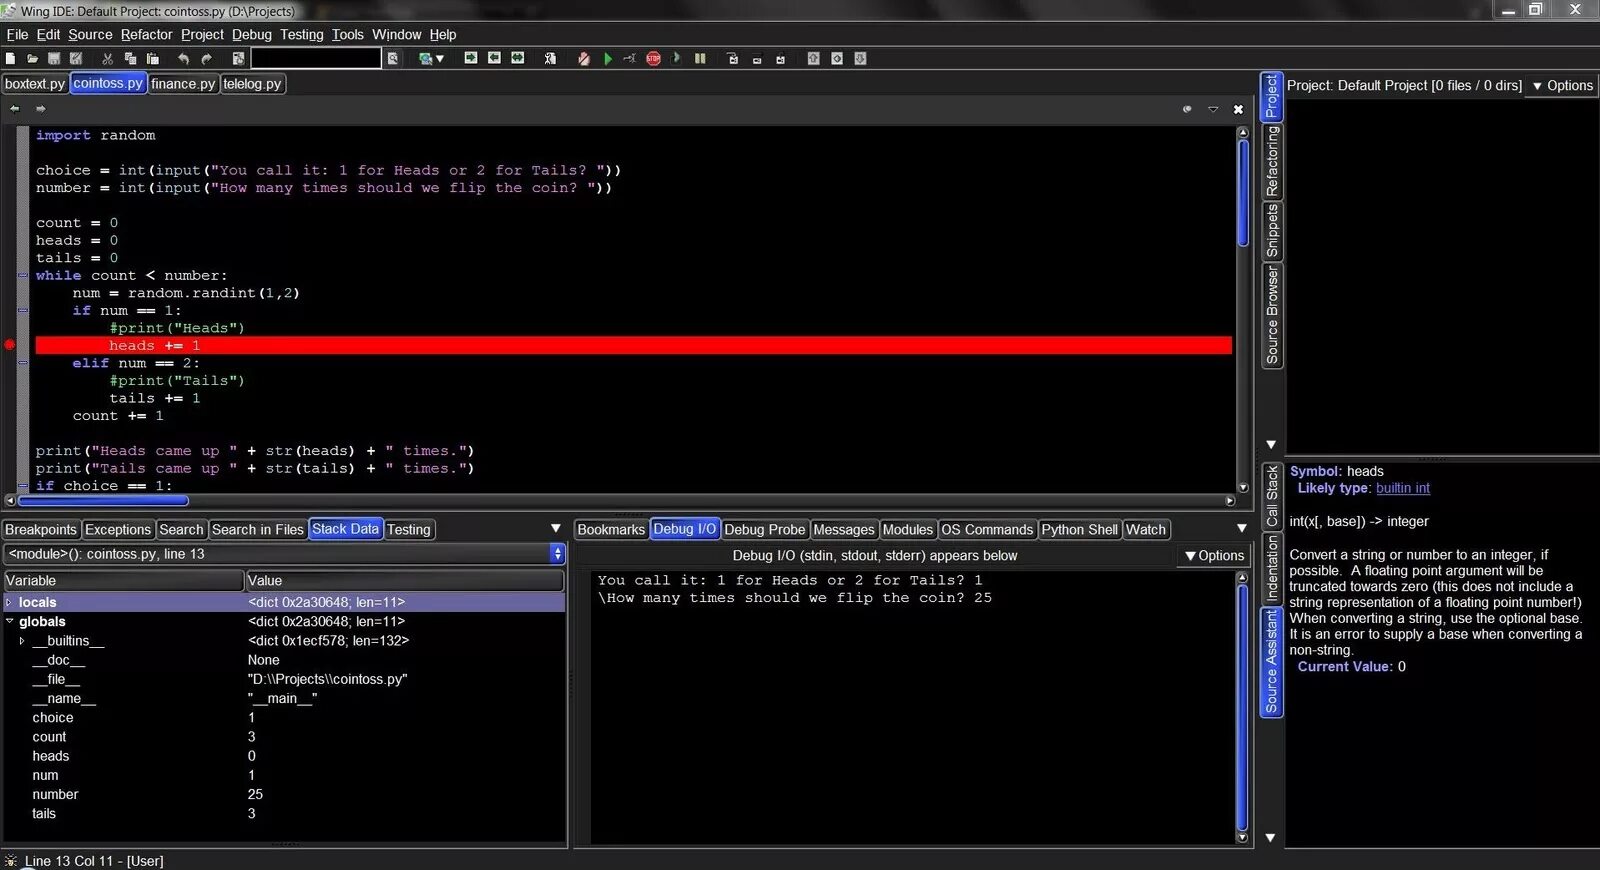Click the red breakpoint dot on line 13
Viewport: 1600px width, 870px height.
click(x=10, y=345)
